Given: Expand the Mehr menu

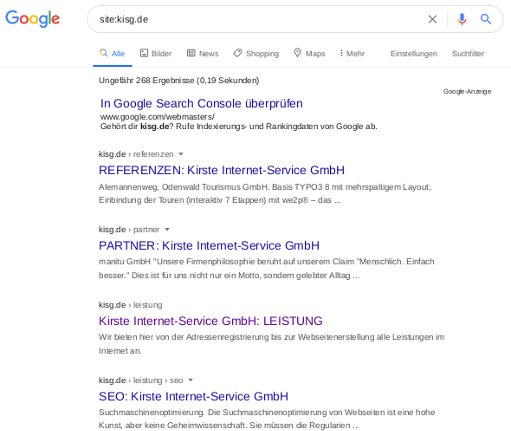Looking at the screenshot, I should 352,53.
